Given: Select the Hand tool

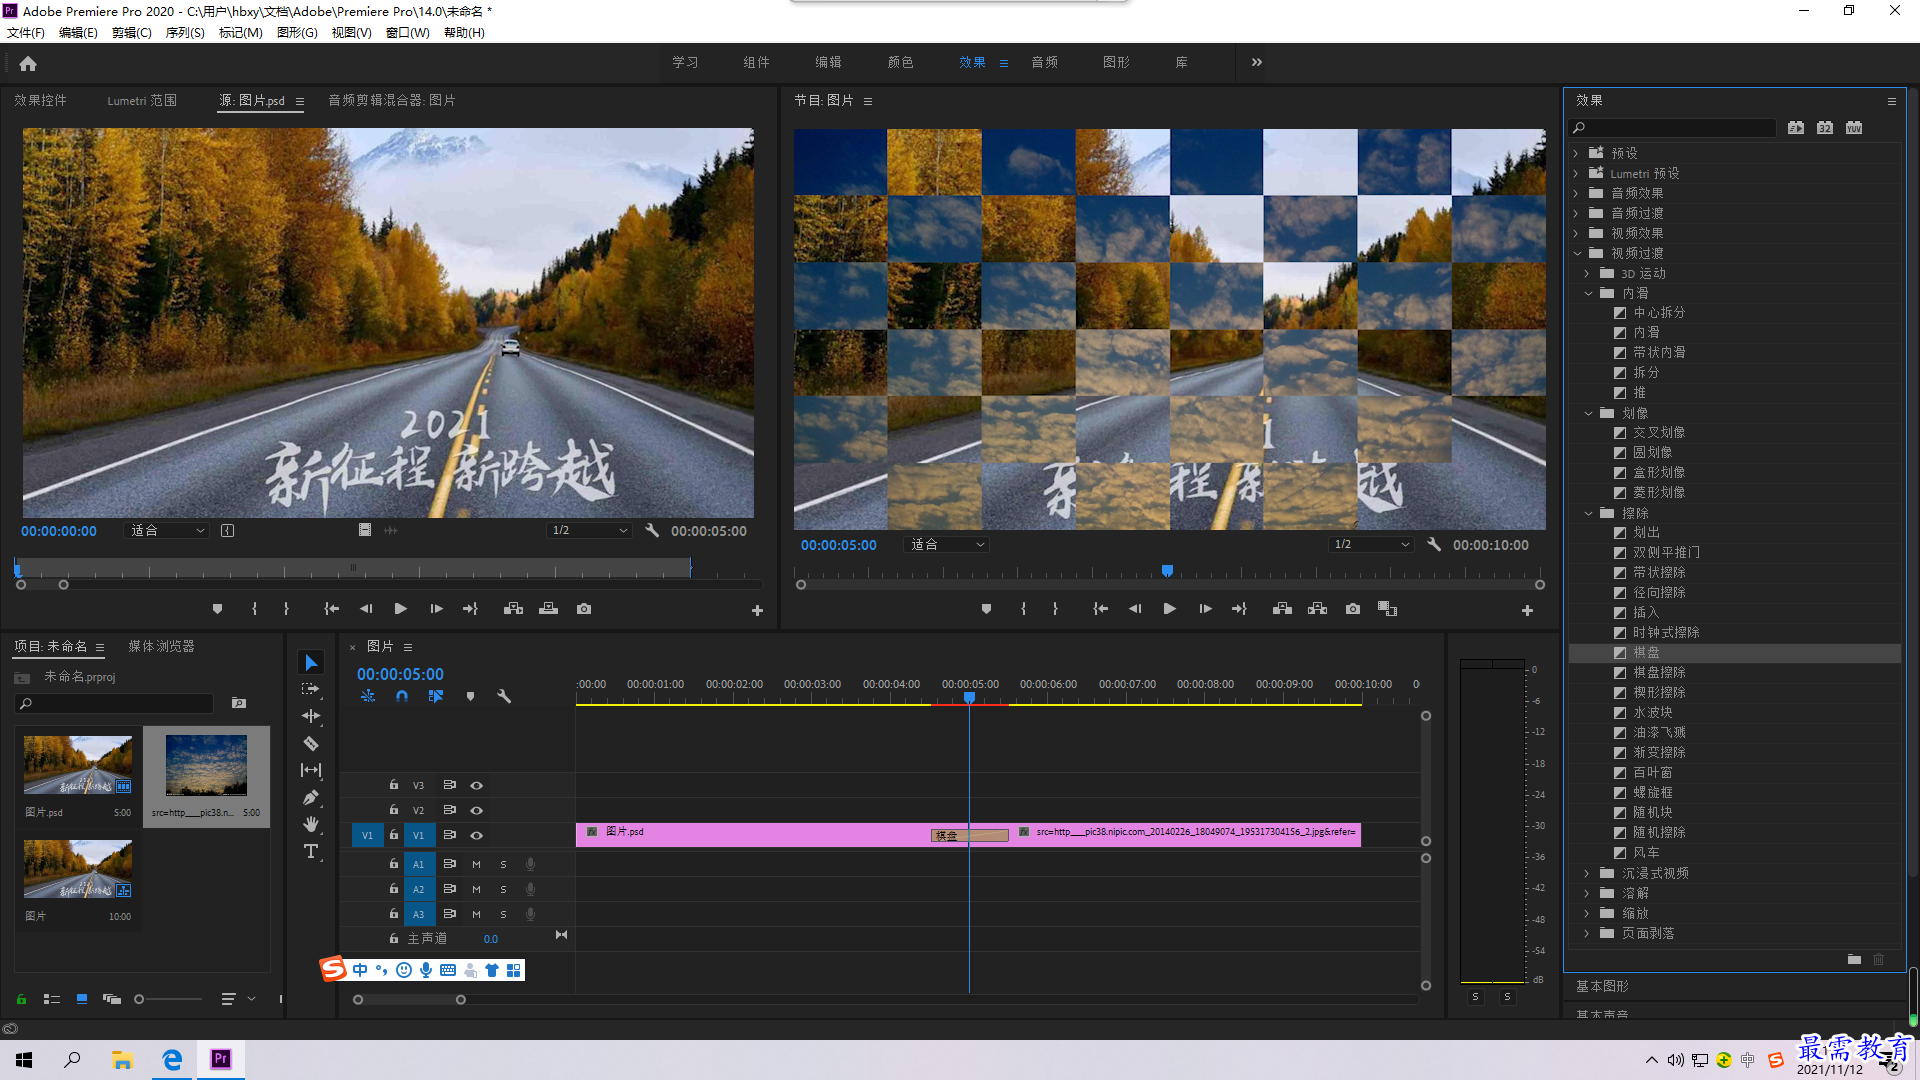Looking at the screenshot, I should 311,824.
